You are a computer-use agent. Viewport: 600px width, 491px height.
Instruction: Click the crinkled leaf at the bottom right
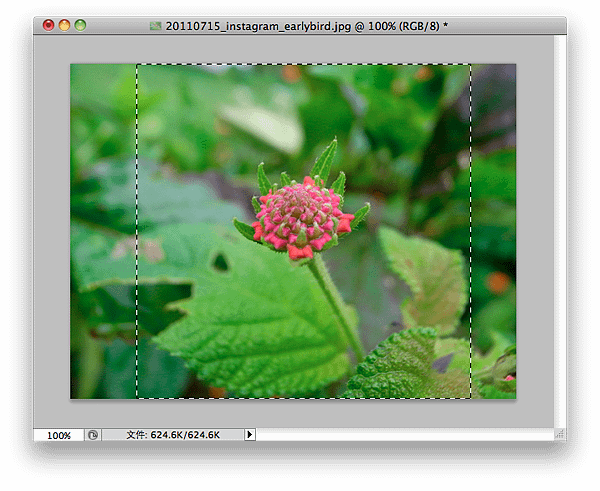click(x=406, y=365)
